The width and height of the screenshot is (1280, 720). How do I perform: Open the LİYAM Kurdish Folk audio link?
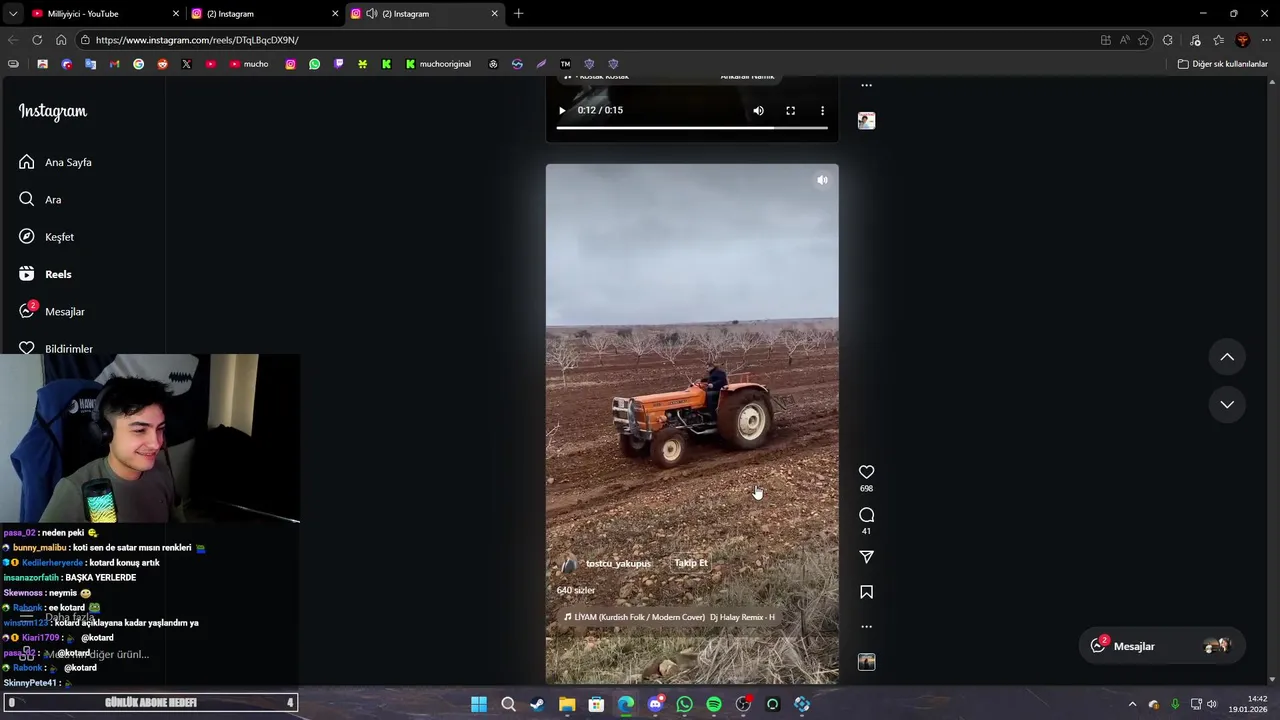(x=669, y=617)
